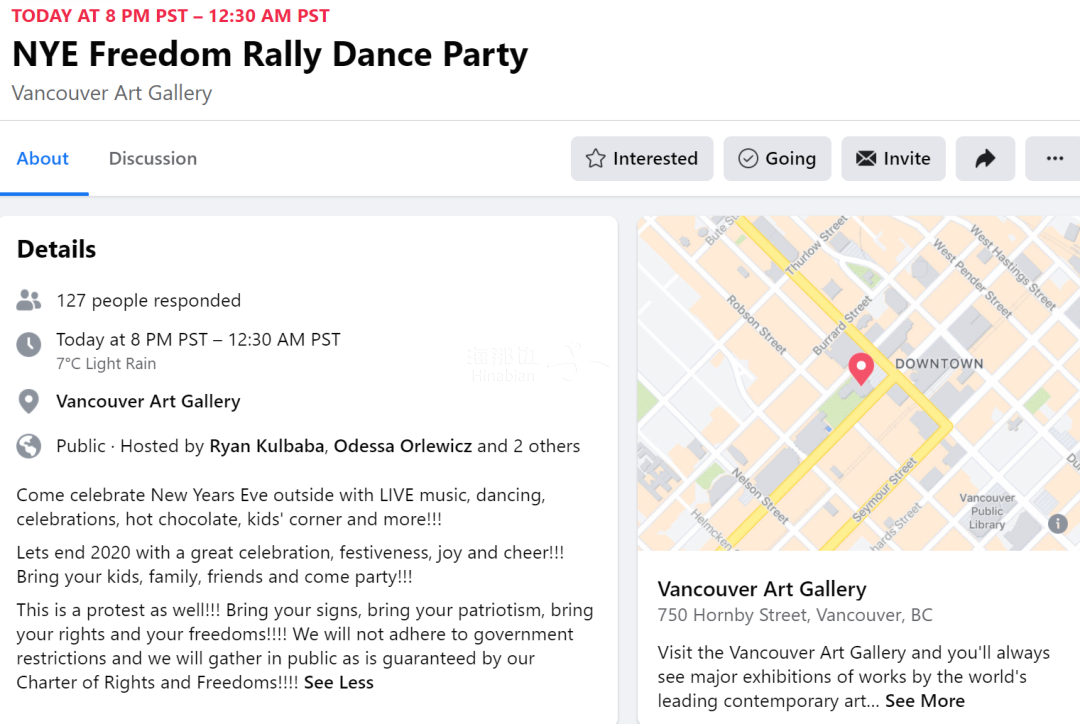This screenshot has width=1080, height=724.
Task: Open host Odessa Orlewicz's profile
Action: point(403,446)
